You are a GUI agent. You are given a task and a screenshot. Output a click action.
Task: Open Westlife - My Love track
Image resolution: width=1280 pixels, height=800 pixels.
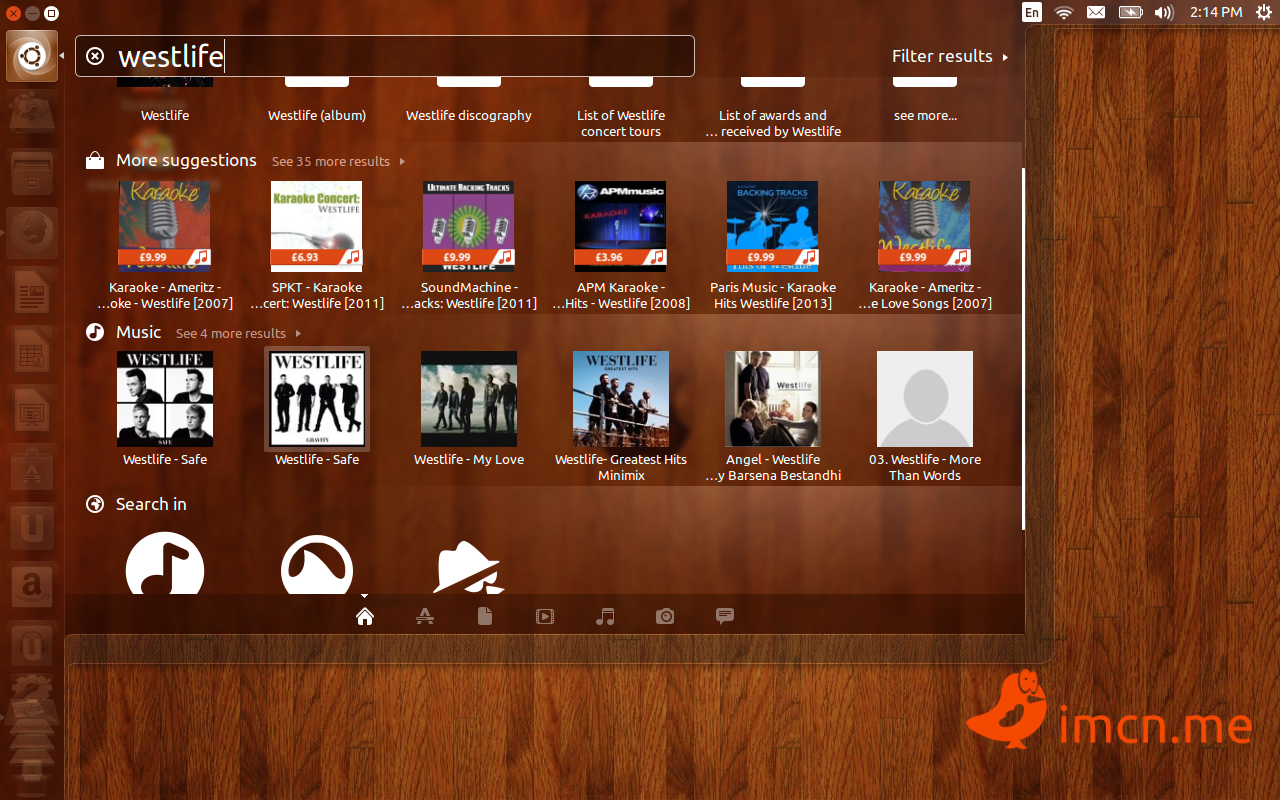tap(469, 408)
